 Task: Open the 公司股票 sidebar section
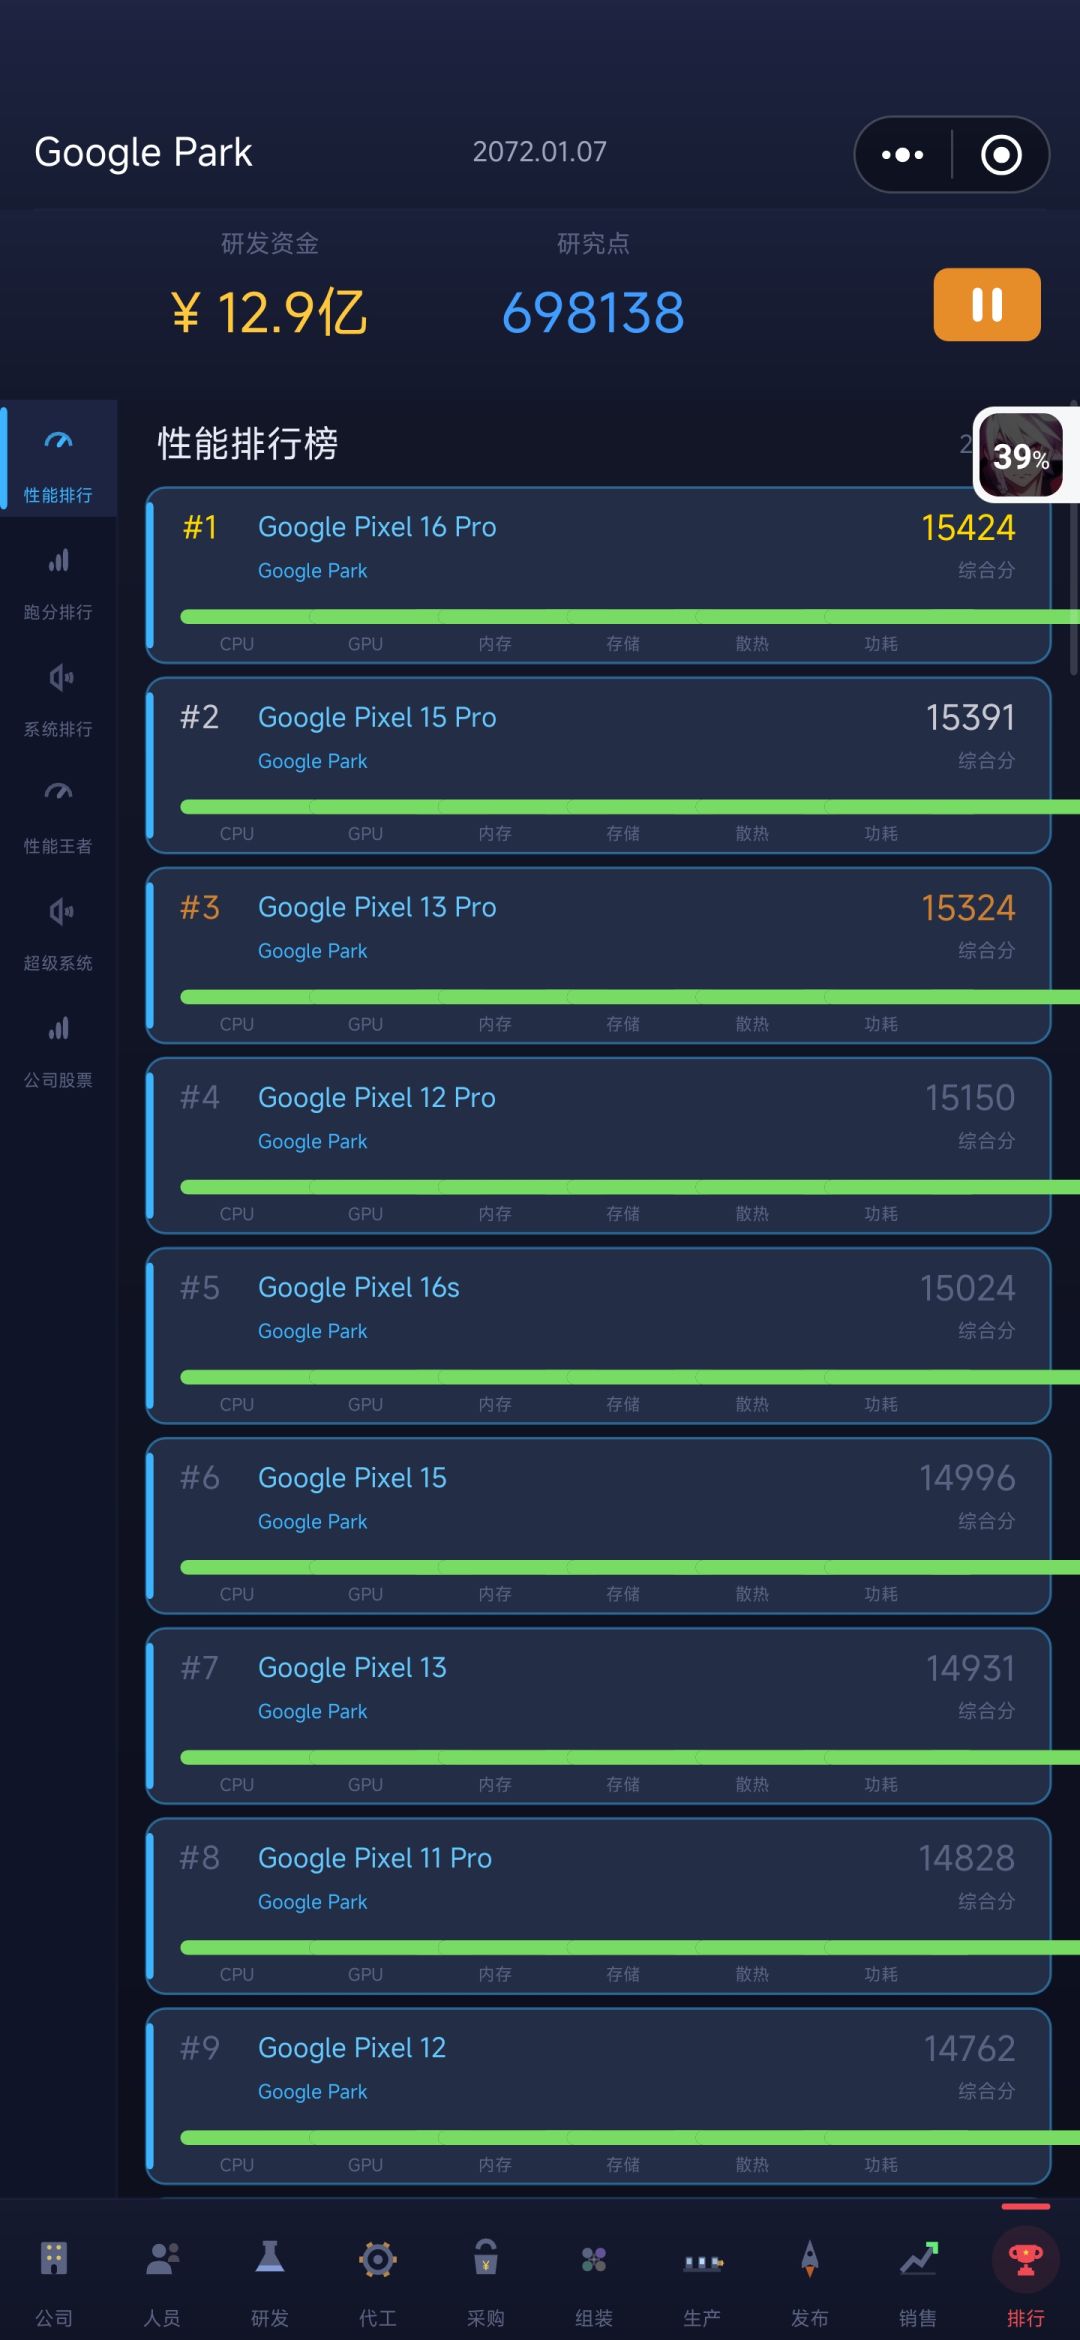(58, 1052)
